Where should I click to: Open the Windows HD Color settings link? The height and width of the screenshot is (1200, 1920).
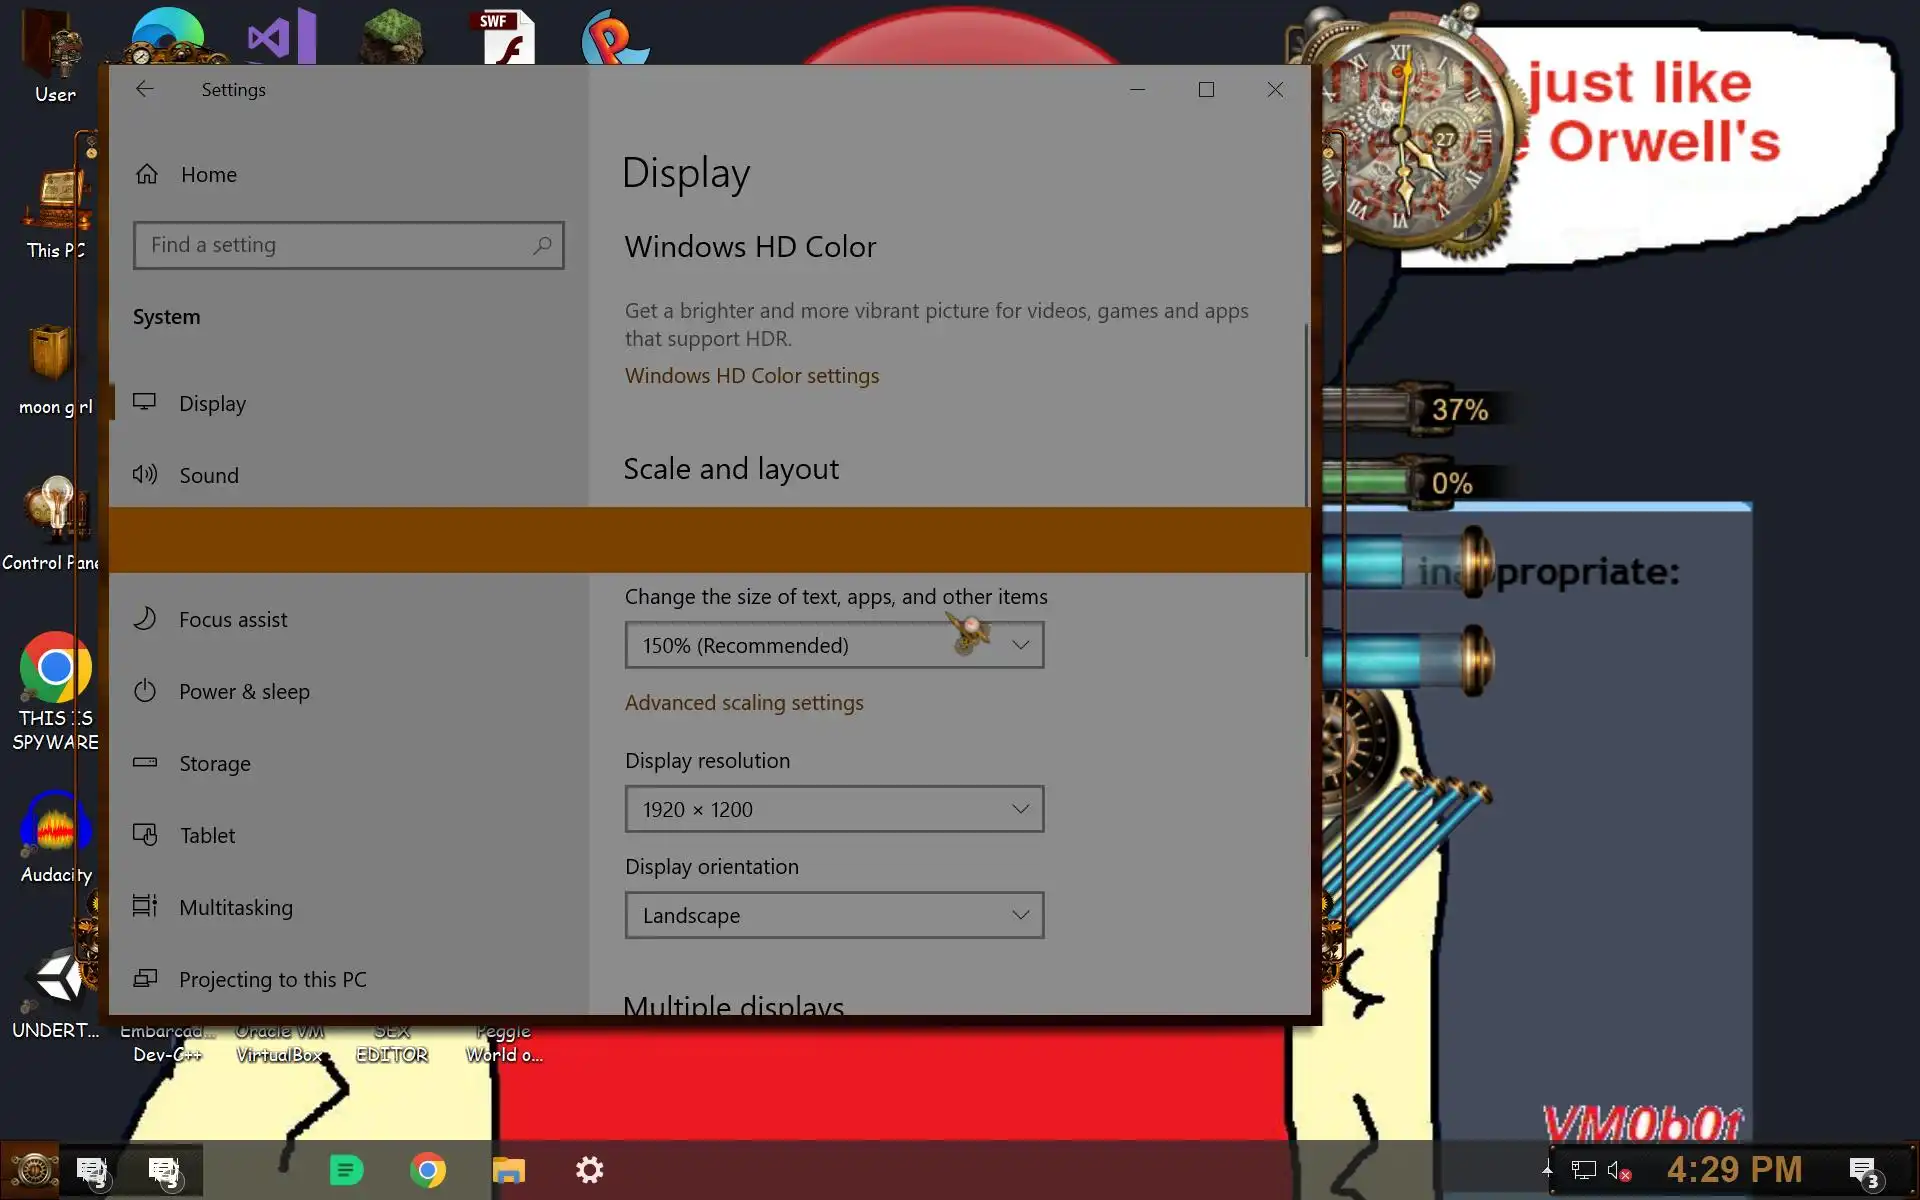tap(751, 375)
